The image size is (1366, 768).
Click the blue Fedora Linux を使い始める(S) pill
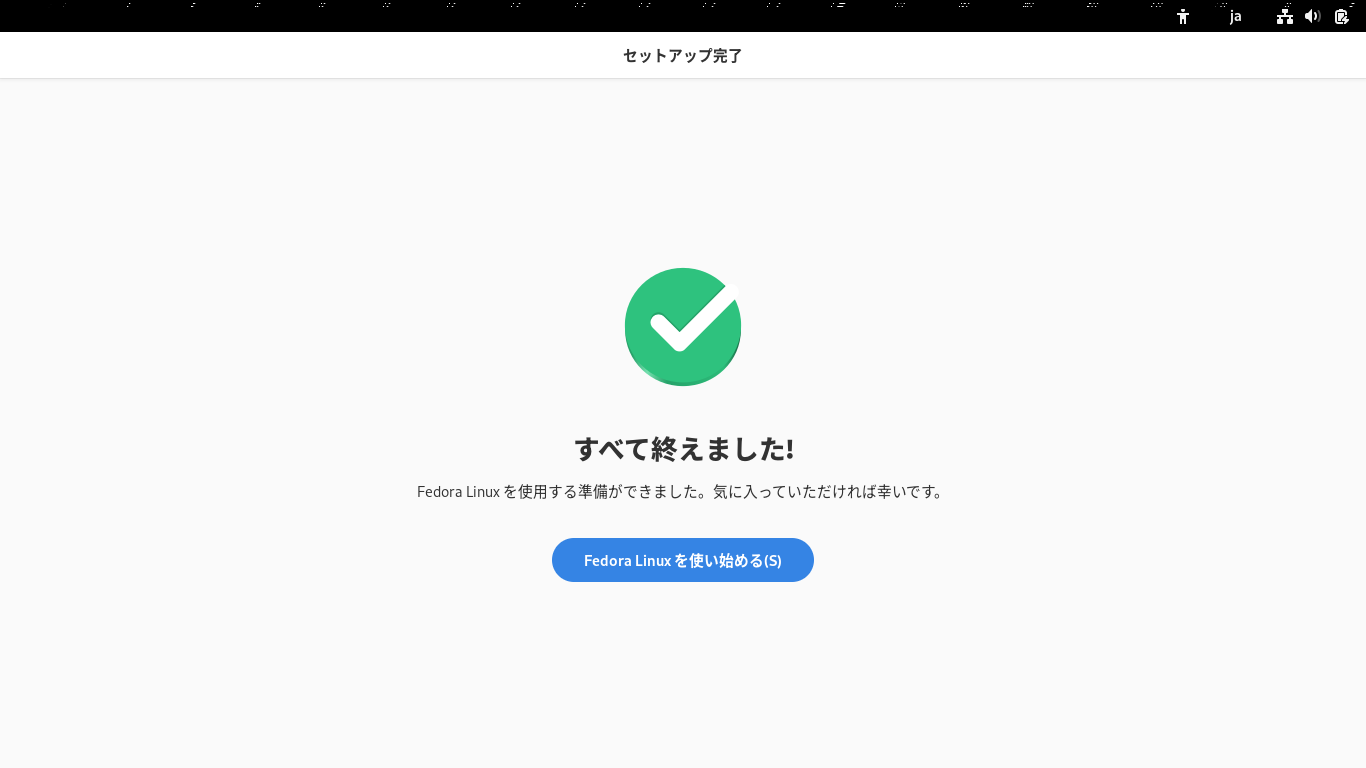683,560
